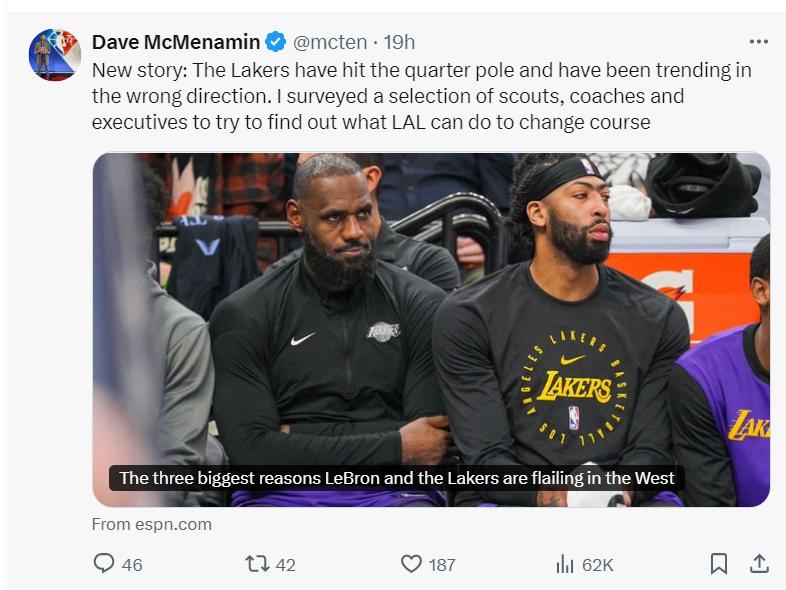Open the three-dot More options menu
The height and width of the screenshot is (590, 786).
pyautogui.click(x=758, y=42)
